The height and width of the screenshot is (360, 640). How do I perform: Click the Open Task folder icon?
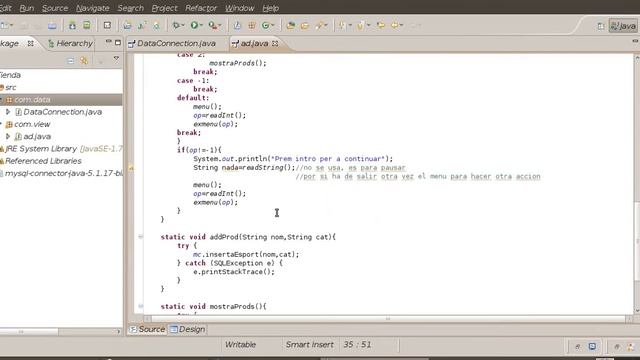pos(305,25)
